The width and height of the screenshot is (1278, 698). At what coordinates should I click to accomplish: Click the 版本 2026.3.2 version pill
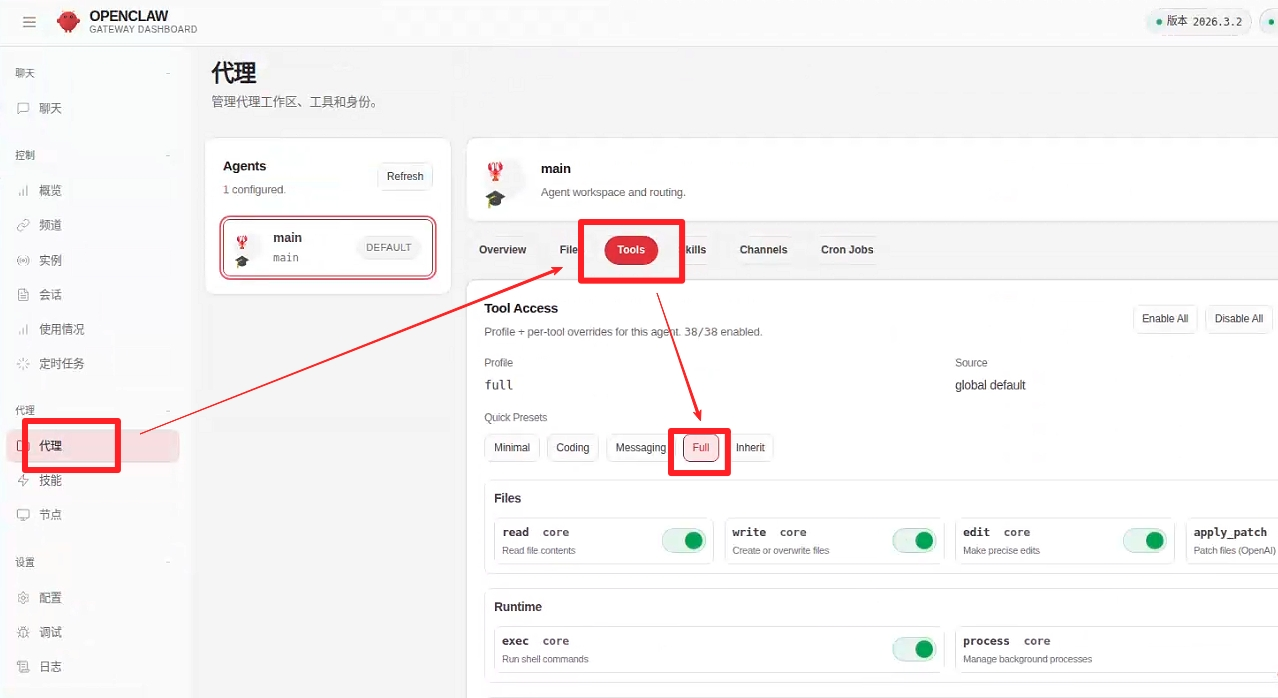(x=1198, y=21)
